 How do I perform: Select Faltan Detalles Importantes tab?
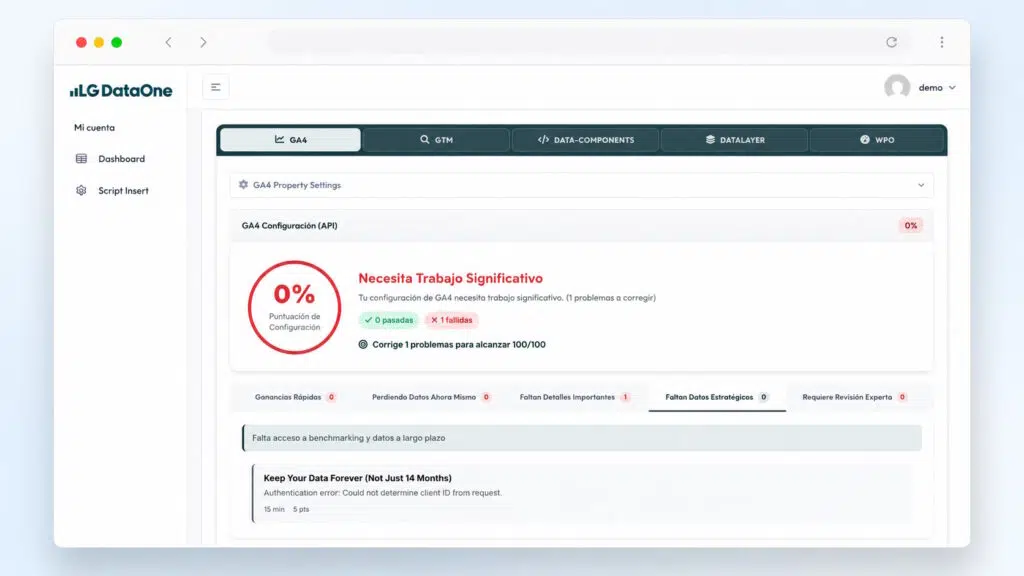coord(575,397)
